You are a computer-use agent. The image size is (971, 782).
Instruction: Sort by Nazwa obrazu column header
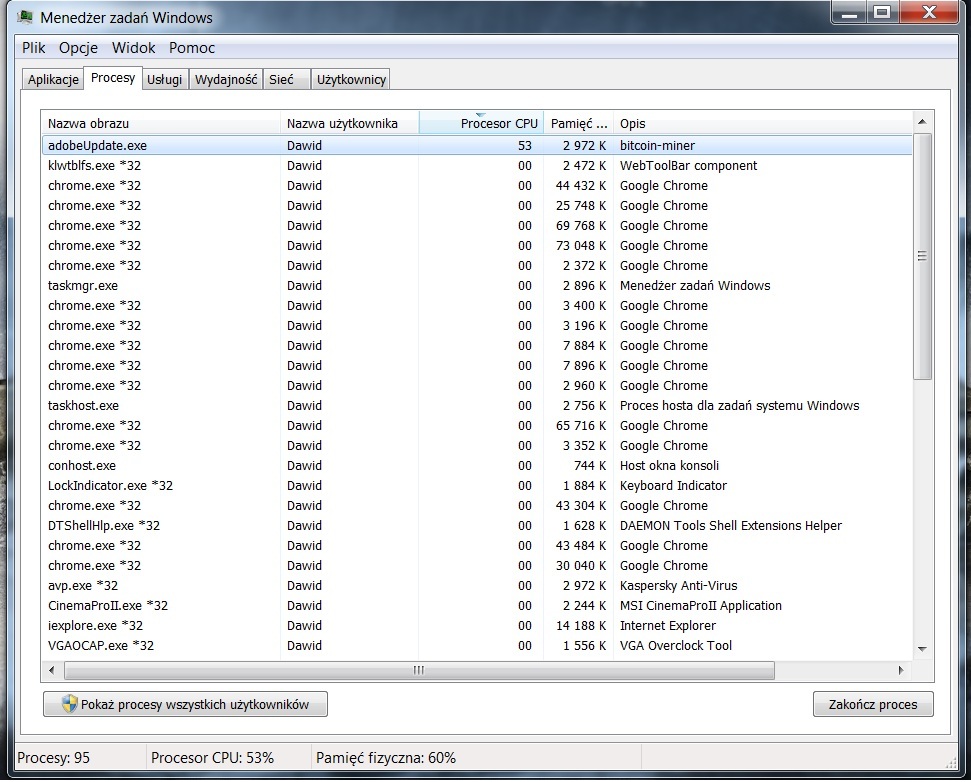pyautogui.click(x=161, y=123)
